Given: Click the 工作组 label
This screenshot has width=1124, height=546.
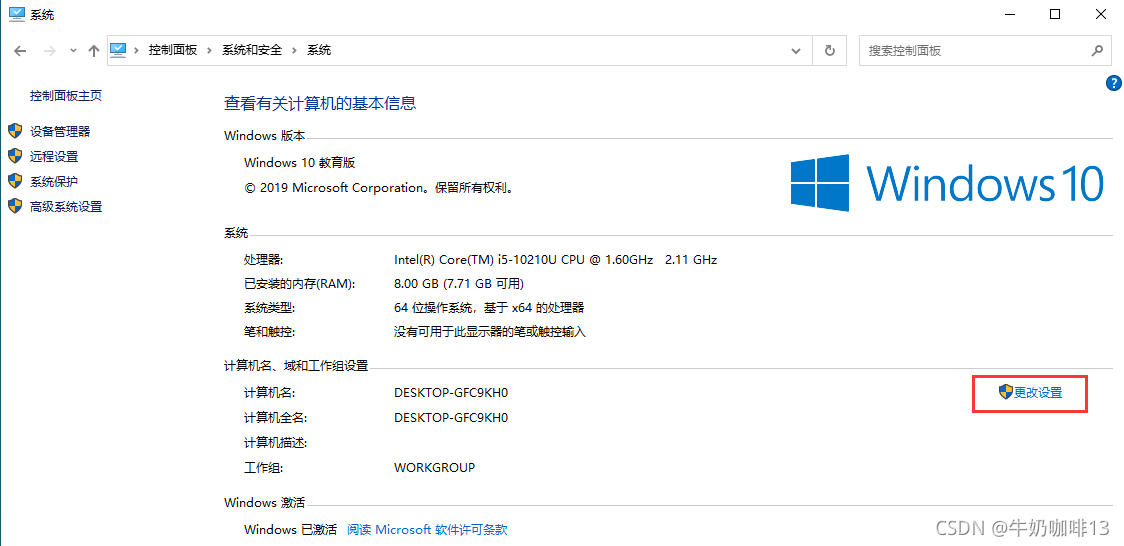Looking at the screenshot, I should 263,468.
